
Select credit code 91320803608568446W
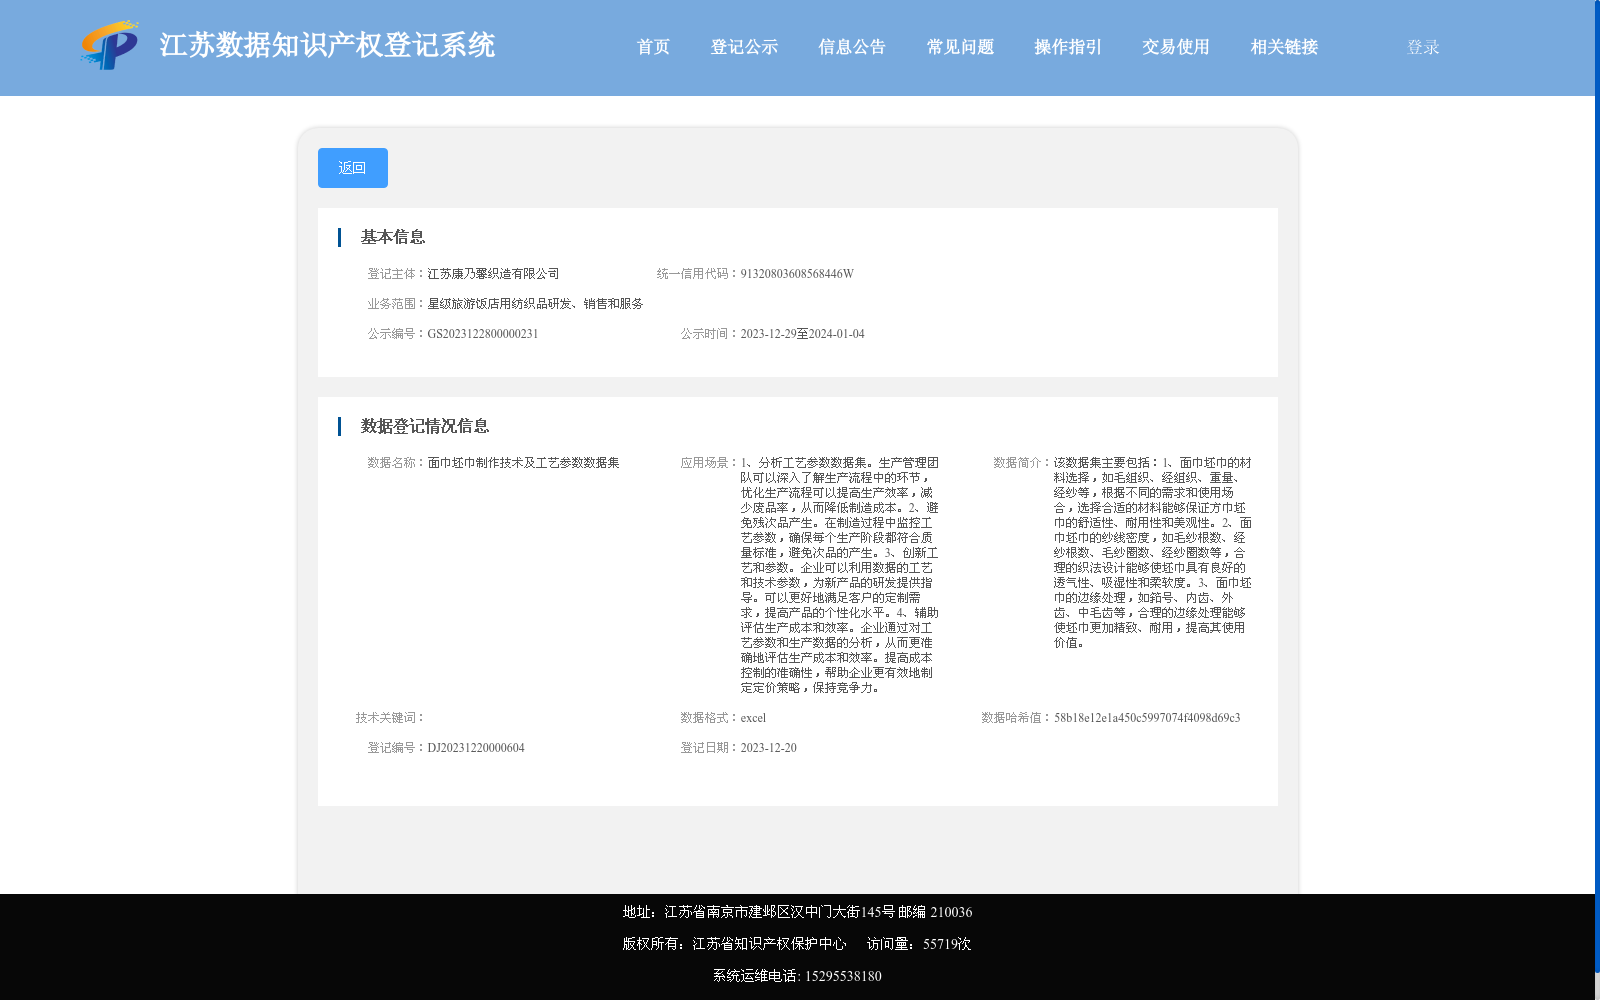[797, 274]
